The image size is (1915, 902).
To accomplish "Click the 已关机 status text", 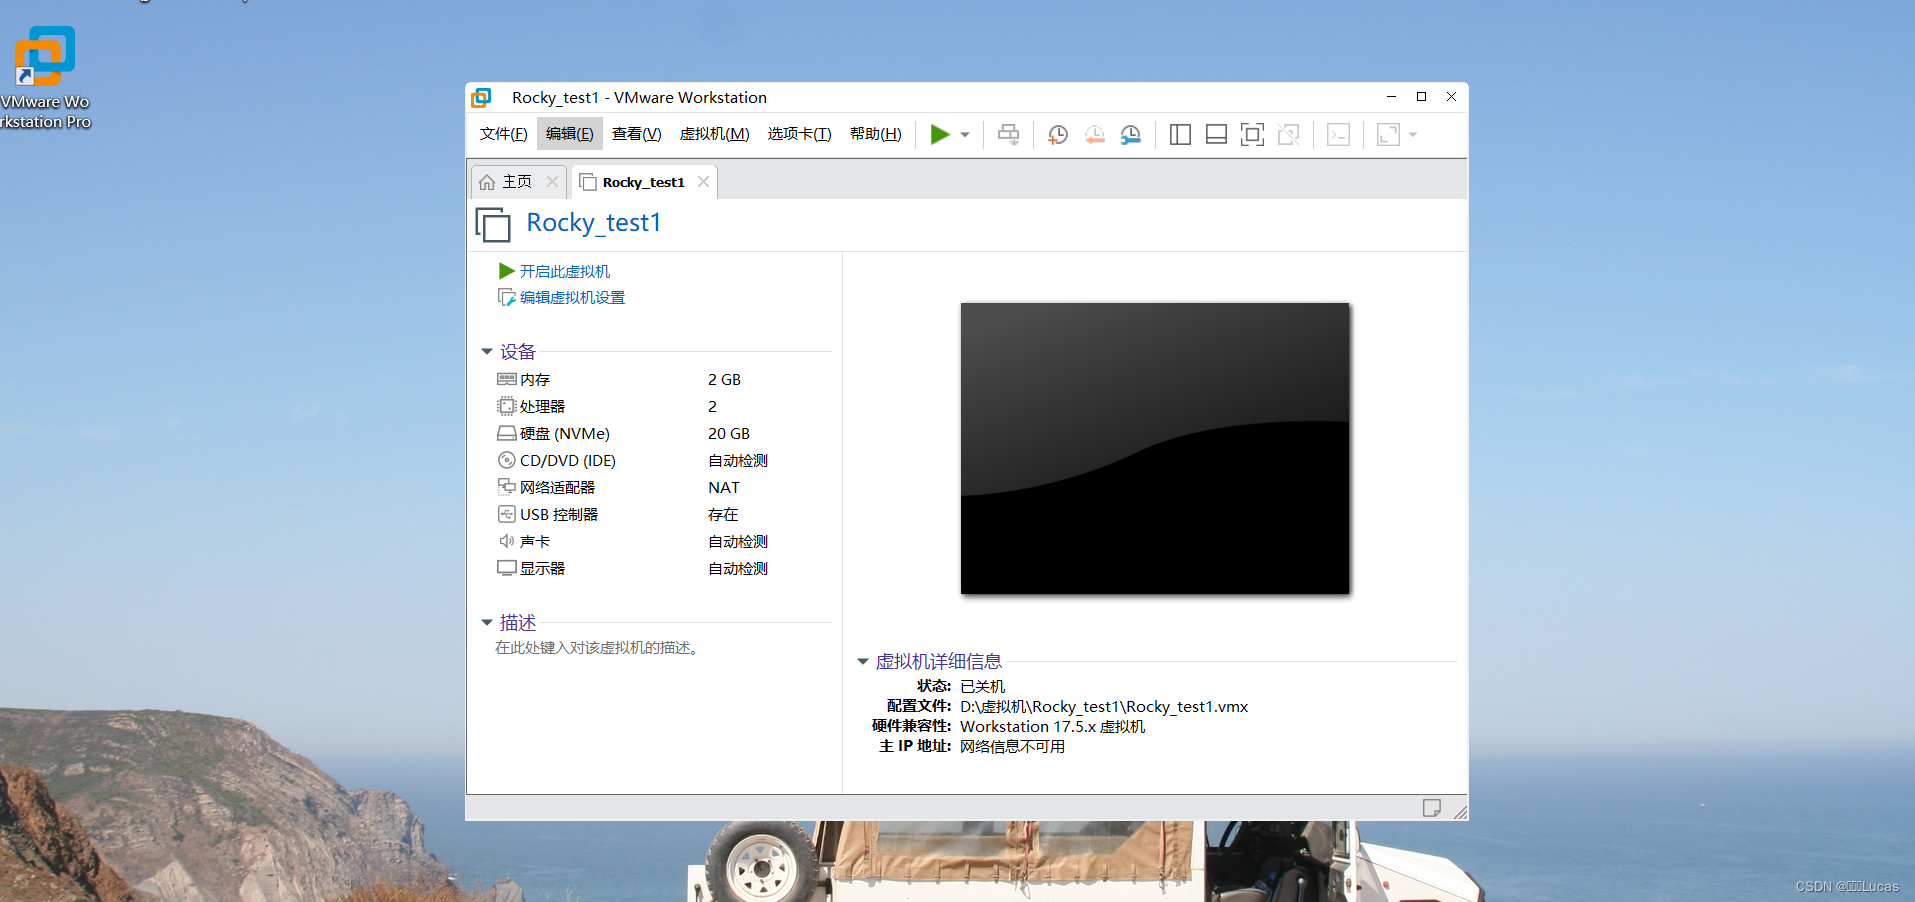I will 982,687.
